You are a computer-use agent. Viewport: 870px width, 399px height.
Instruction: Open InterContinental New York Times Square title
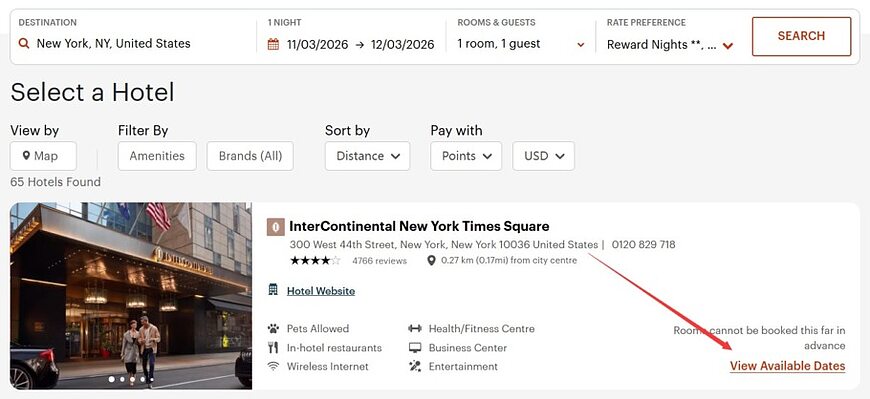pos(419,226)
